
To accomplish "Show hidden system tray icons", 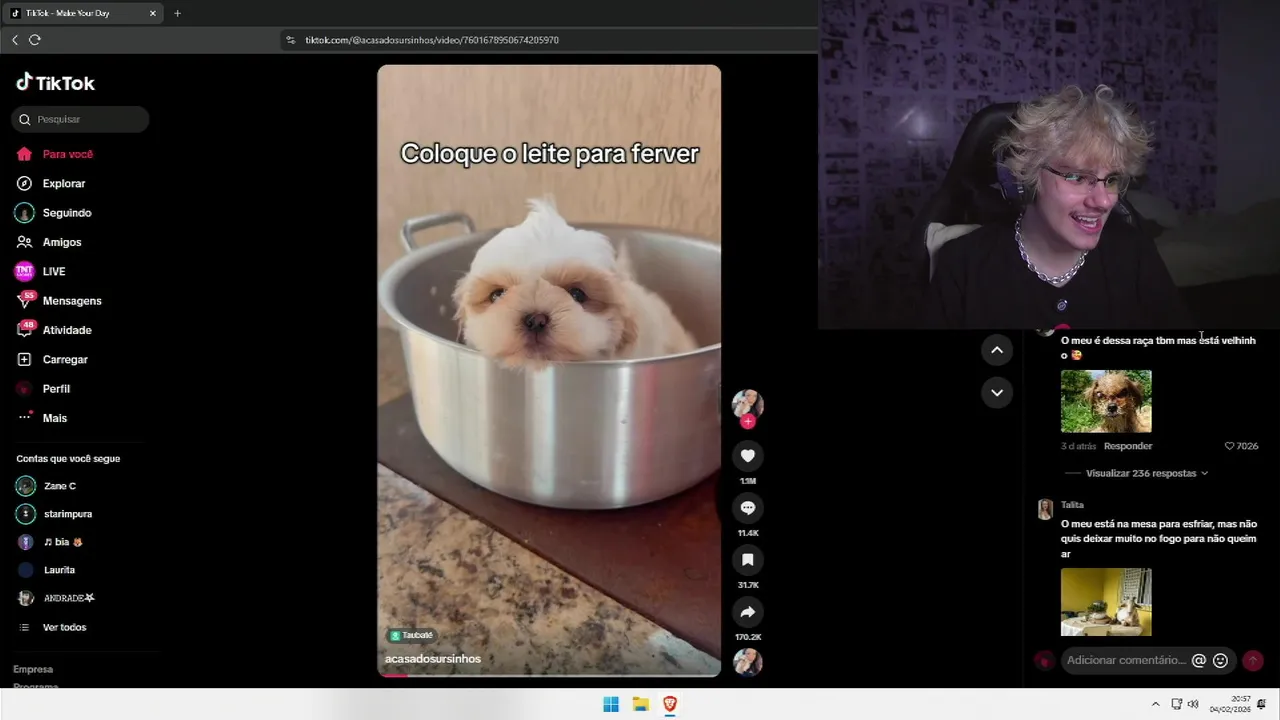I will 1156,704.
